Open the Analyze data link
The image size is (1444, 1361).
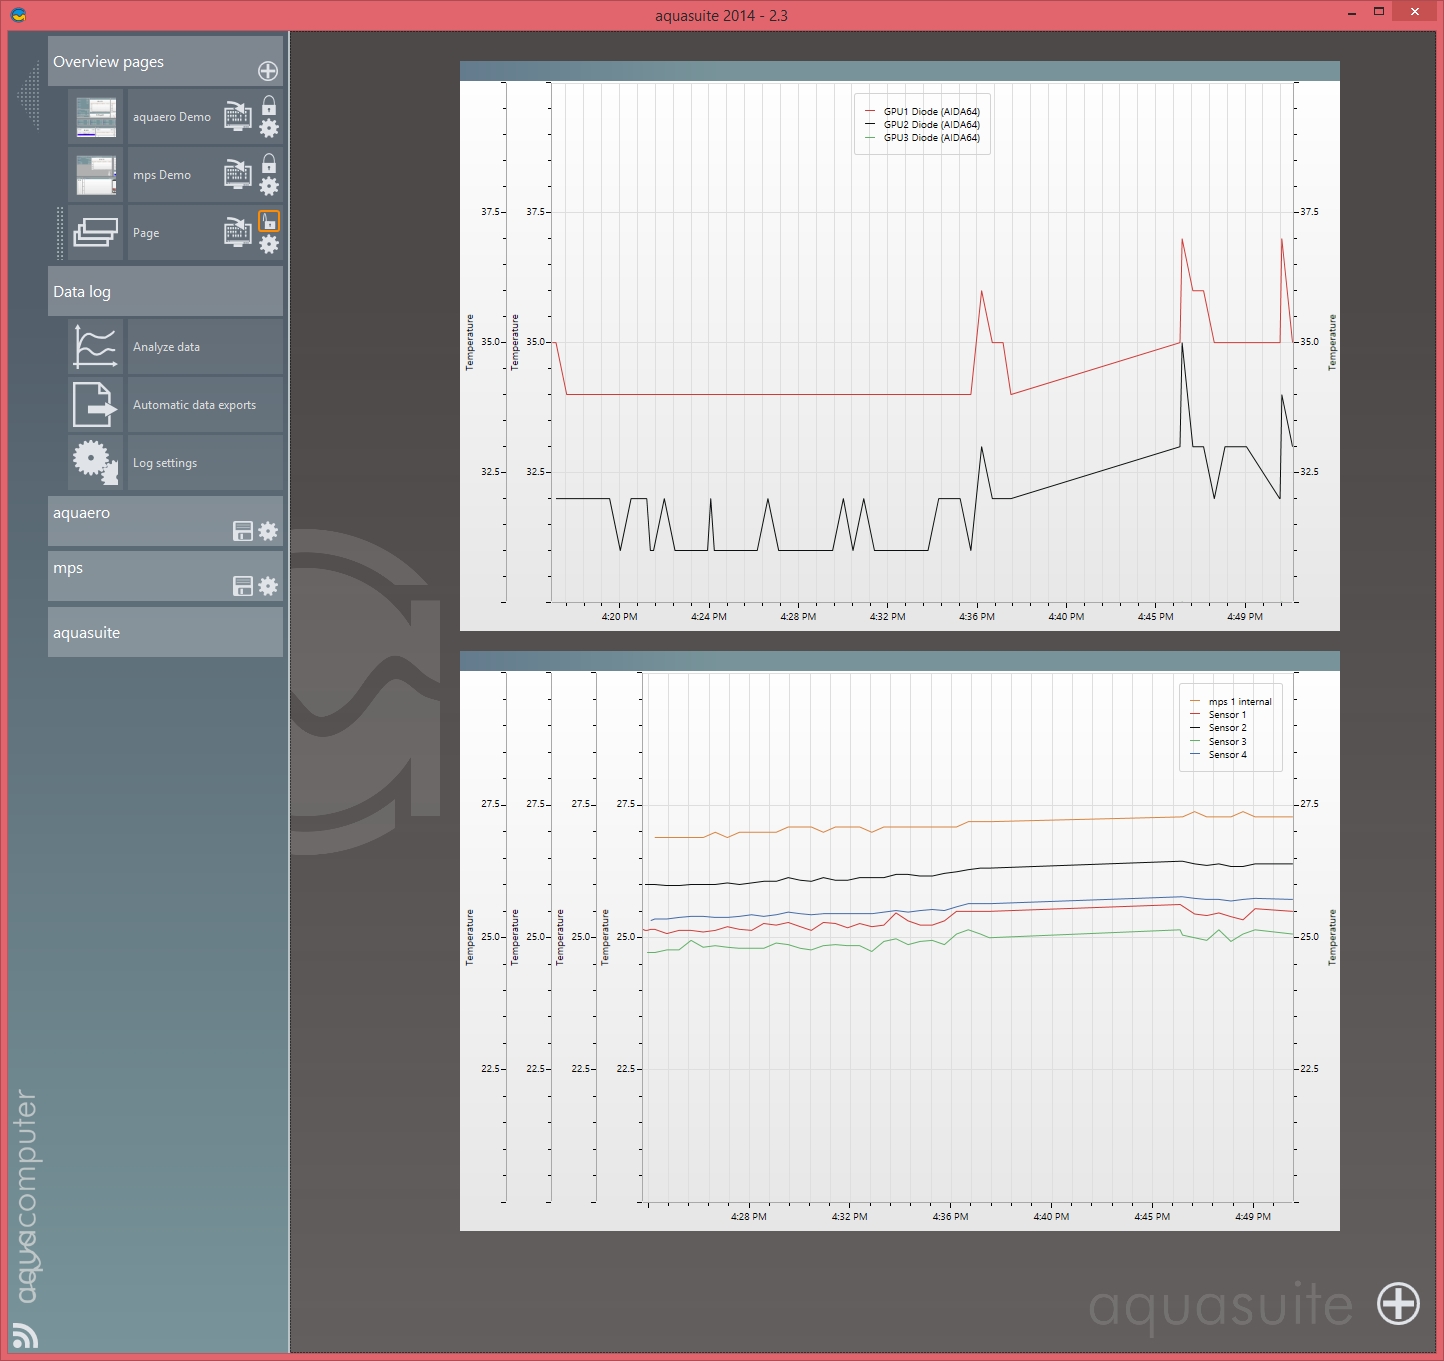click(x=166, y=347)
